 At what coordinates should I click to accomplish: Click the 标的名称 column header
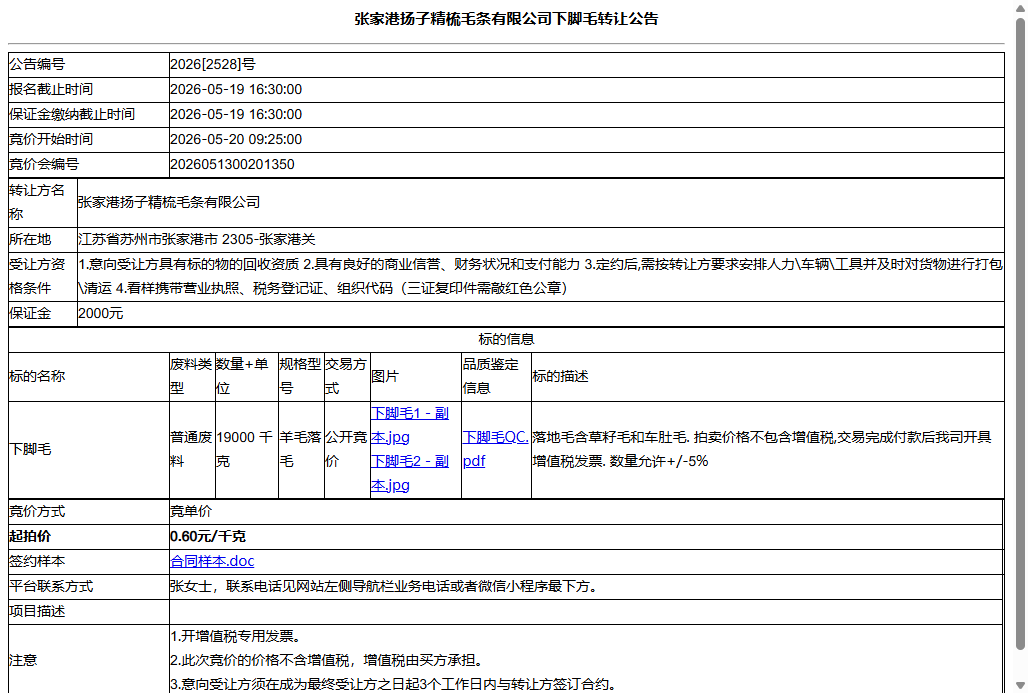click(89, 376)
